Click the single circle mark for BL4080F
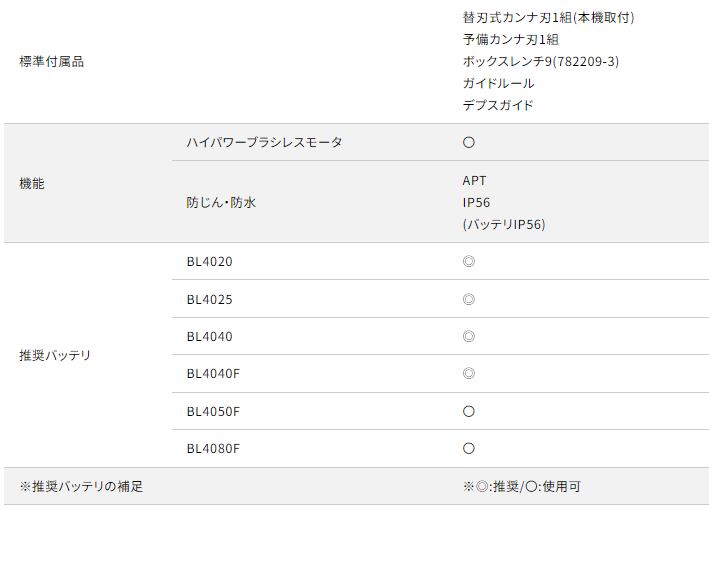The height and width of the screenshot is (573, 709). 468,449
